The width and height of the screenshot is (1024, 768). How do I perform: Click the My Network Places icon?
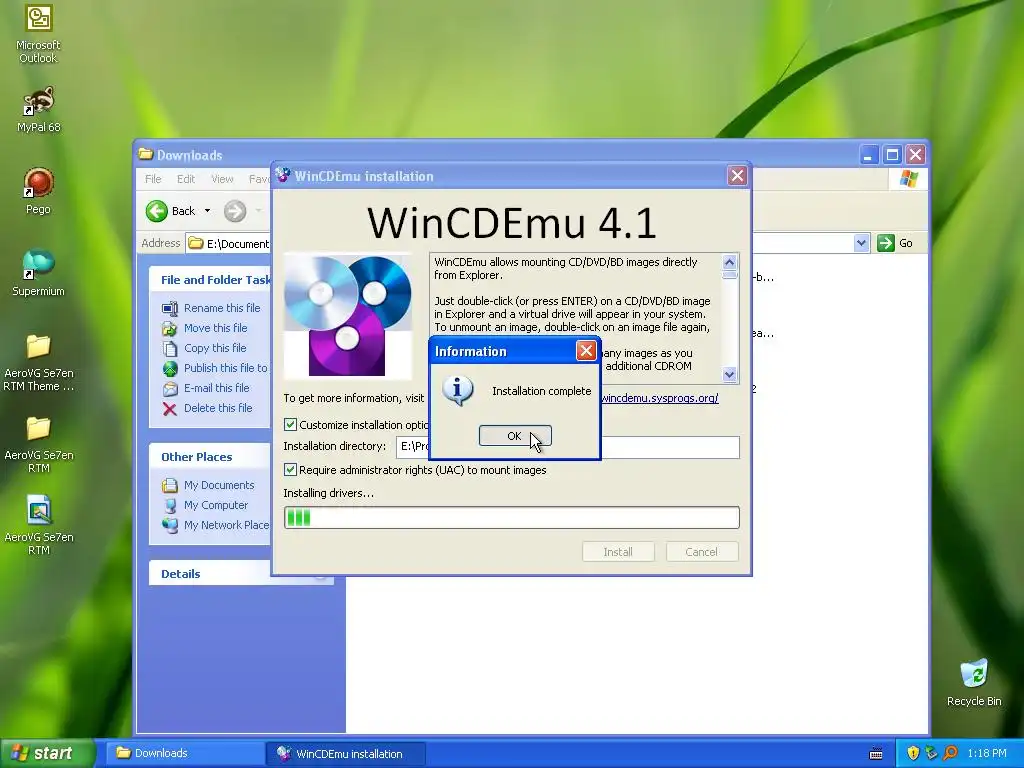point(170,525)
